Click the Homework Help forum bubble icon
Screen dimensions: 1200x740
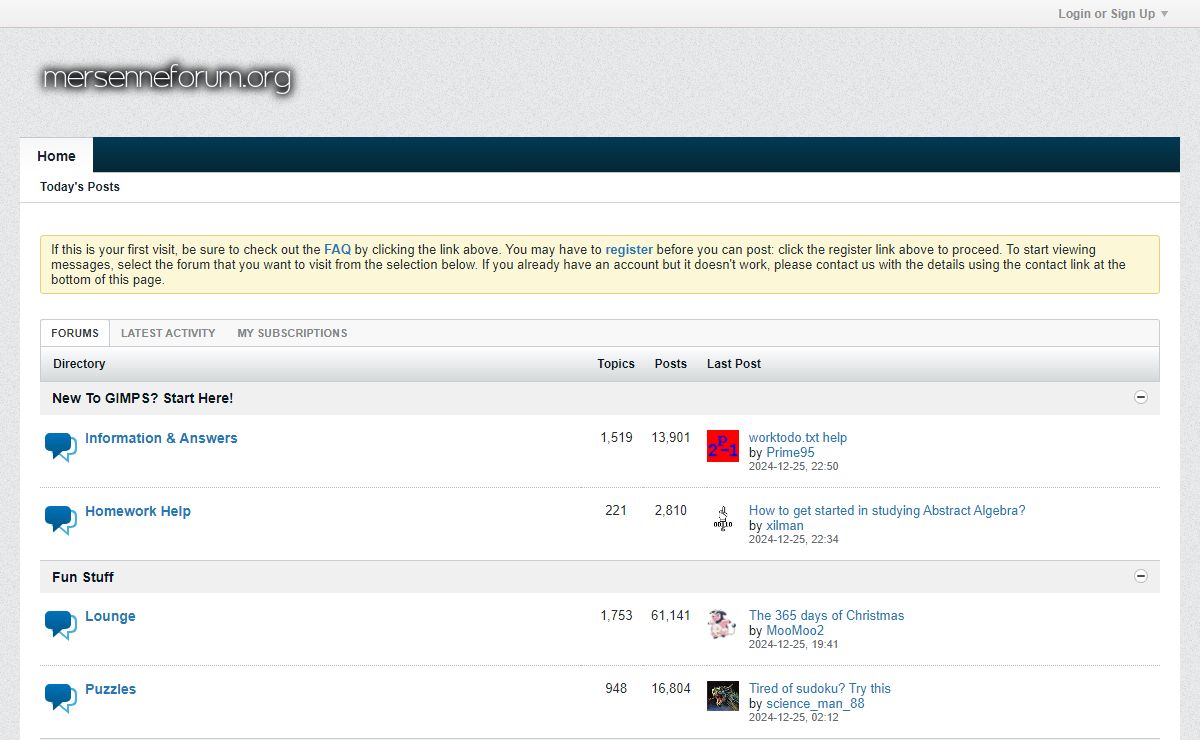[x=60, y=520]
